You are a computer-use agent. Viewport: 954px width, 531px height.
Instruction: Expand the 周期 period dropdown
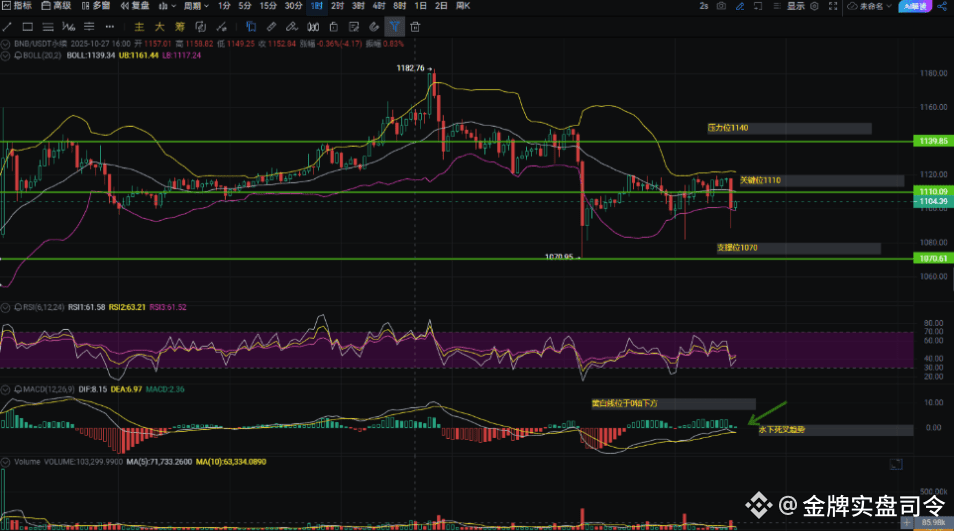point(196,6)
